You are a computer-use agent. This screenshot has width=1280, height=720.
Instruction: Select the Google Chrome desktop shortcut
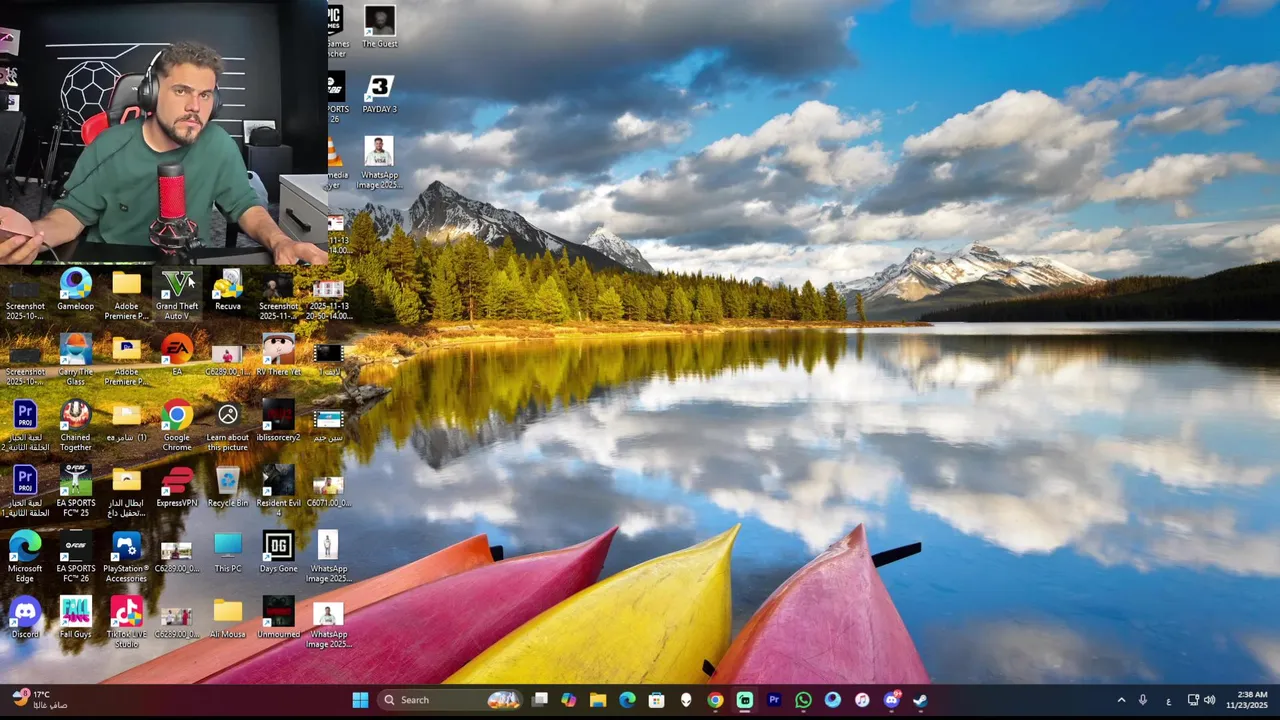(x=177, y=425)
